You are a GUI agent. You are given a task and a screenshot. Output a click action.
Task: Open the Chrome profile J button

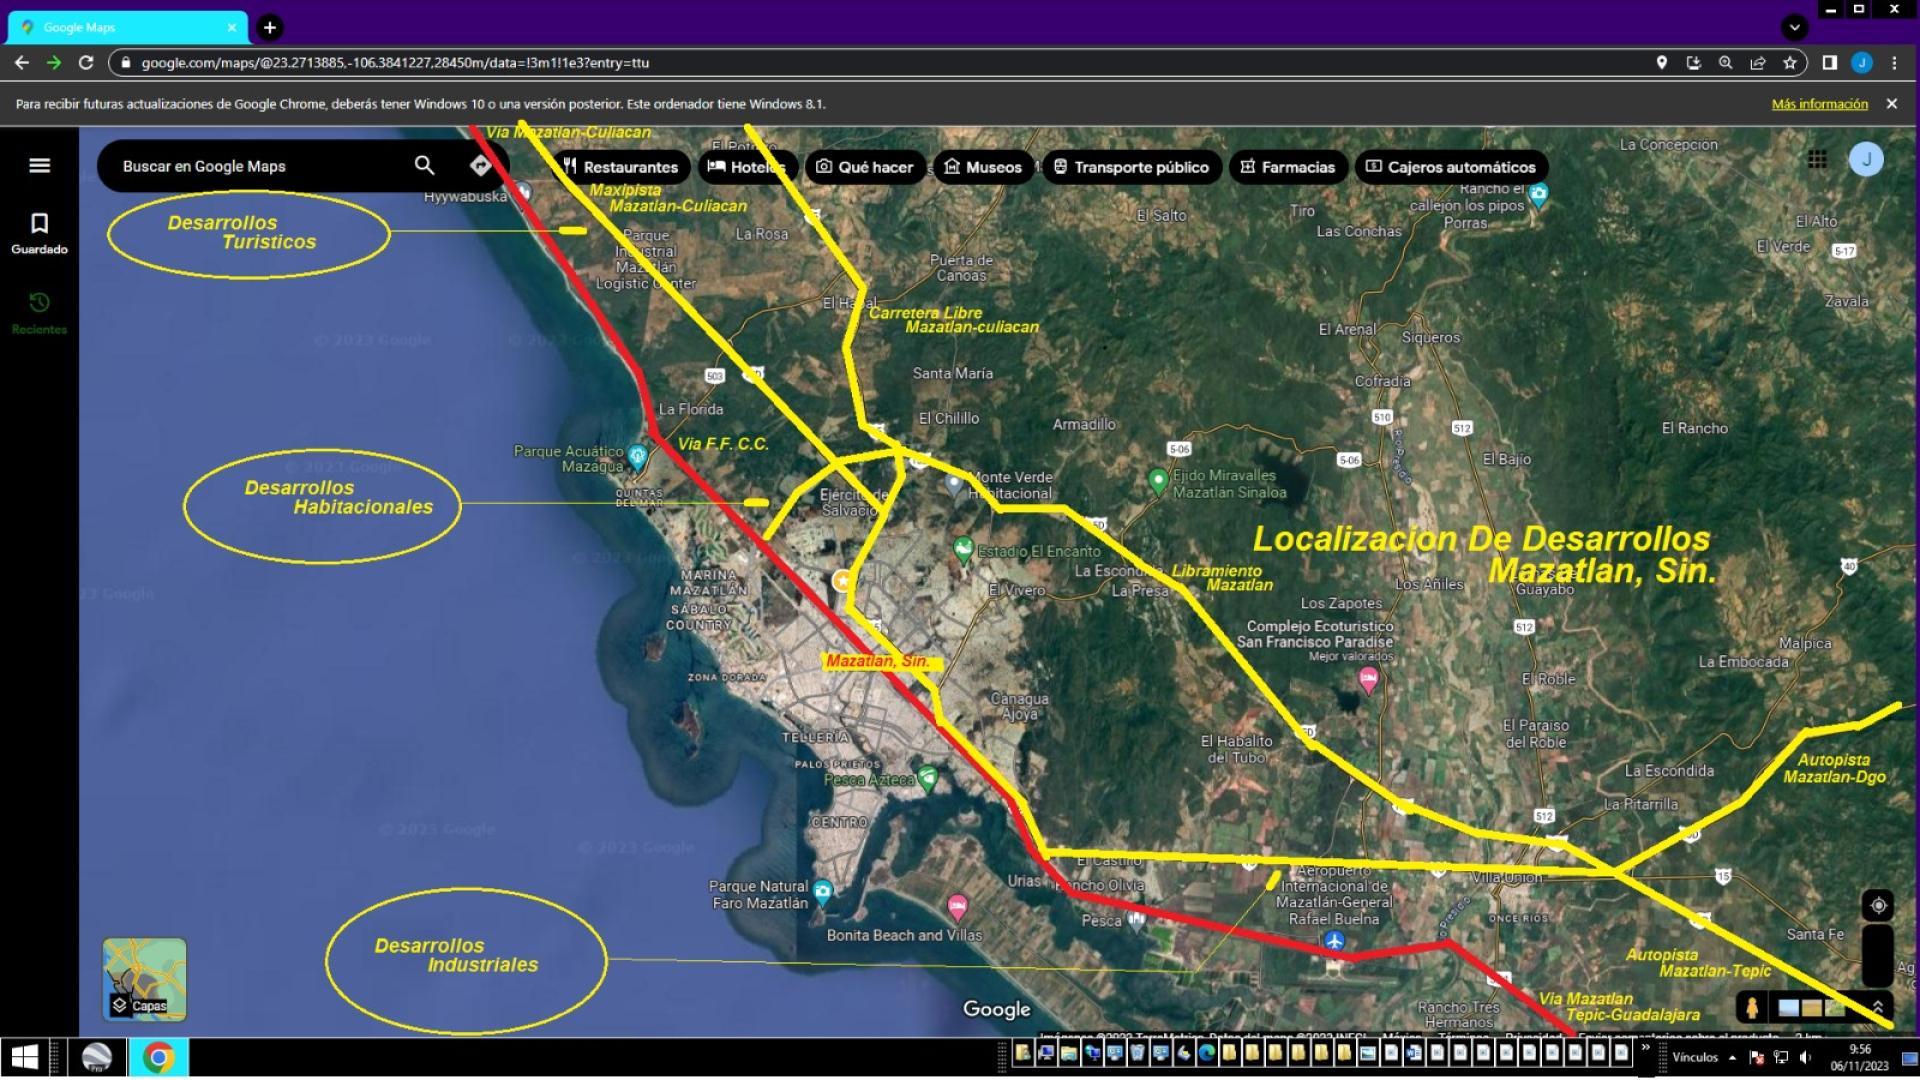point(1861,62)
